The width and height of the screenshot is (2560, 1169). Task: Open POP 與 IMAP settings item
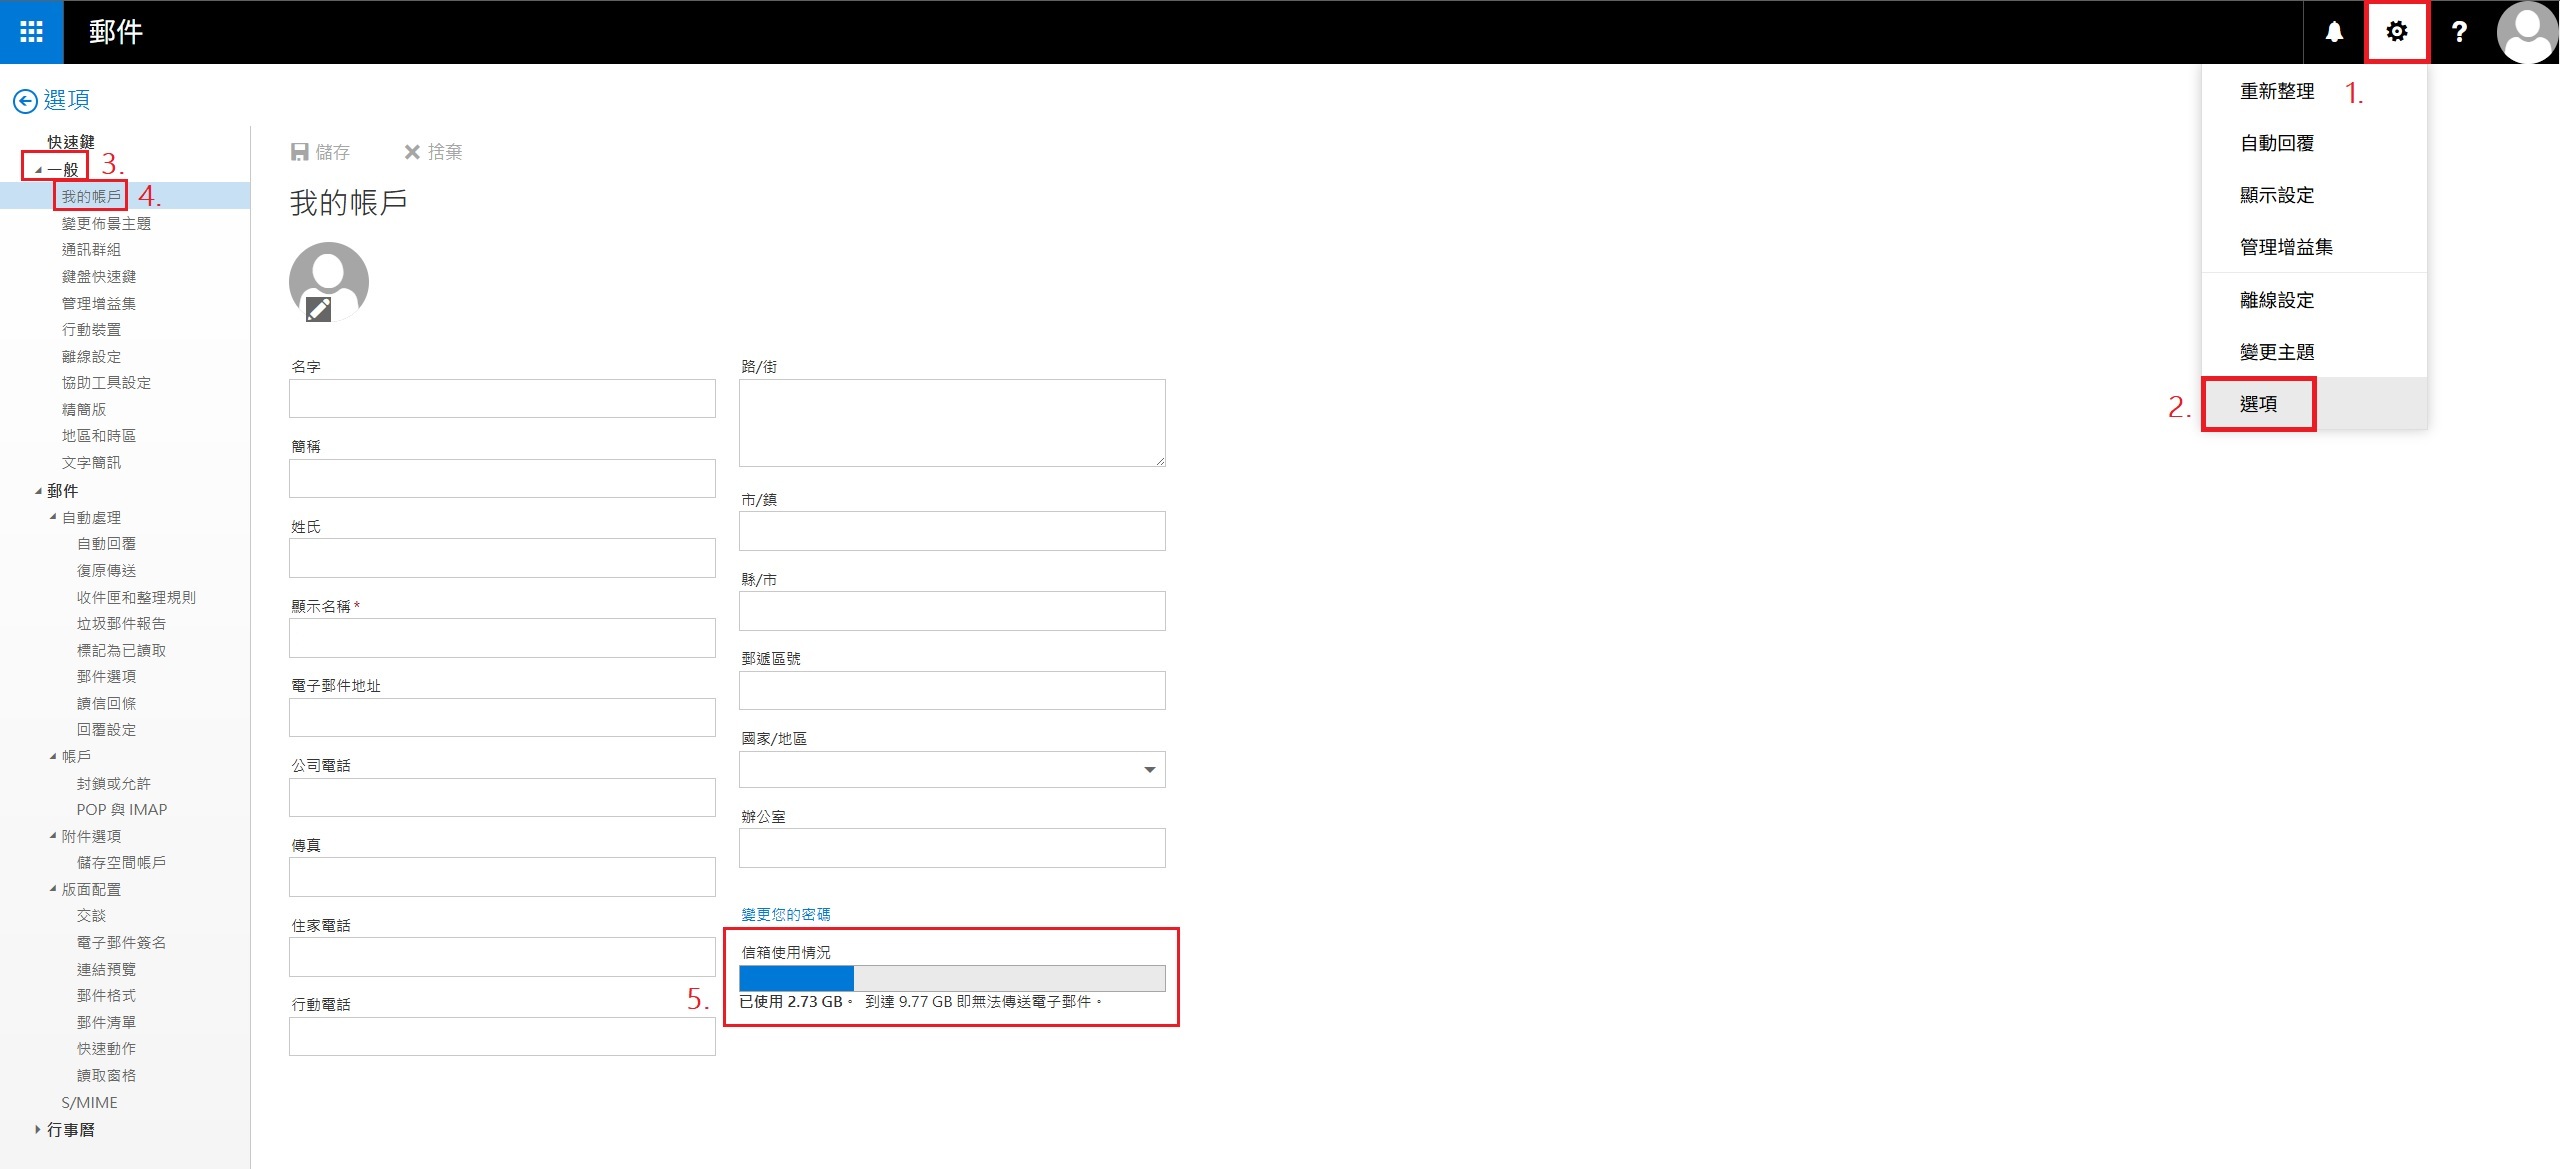(x=121, y=810)
